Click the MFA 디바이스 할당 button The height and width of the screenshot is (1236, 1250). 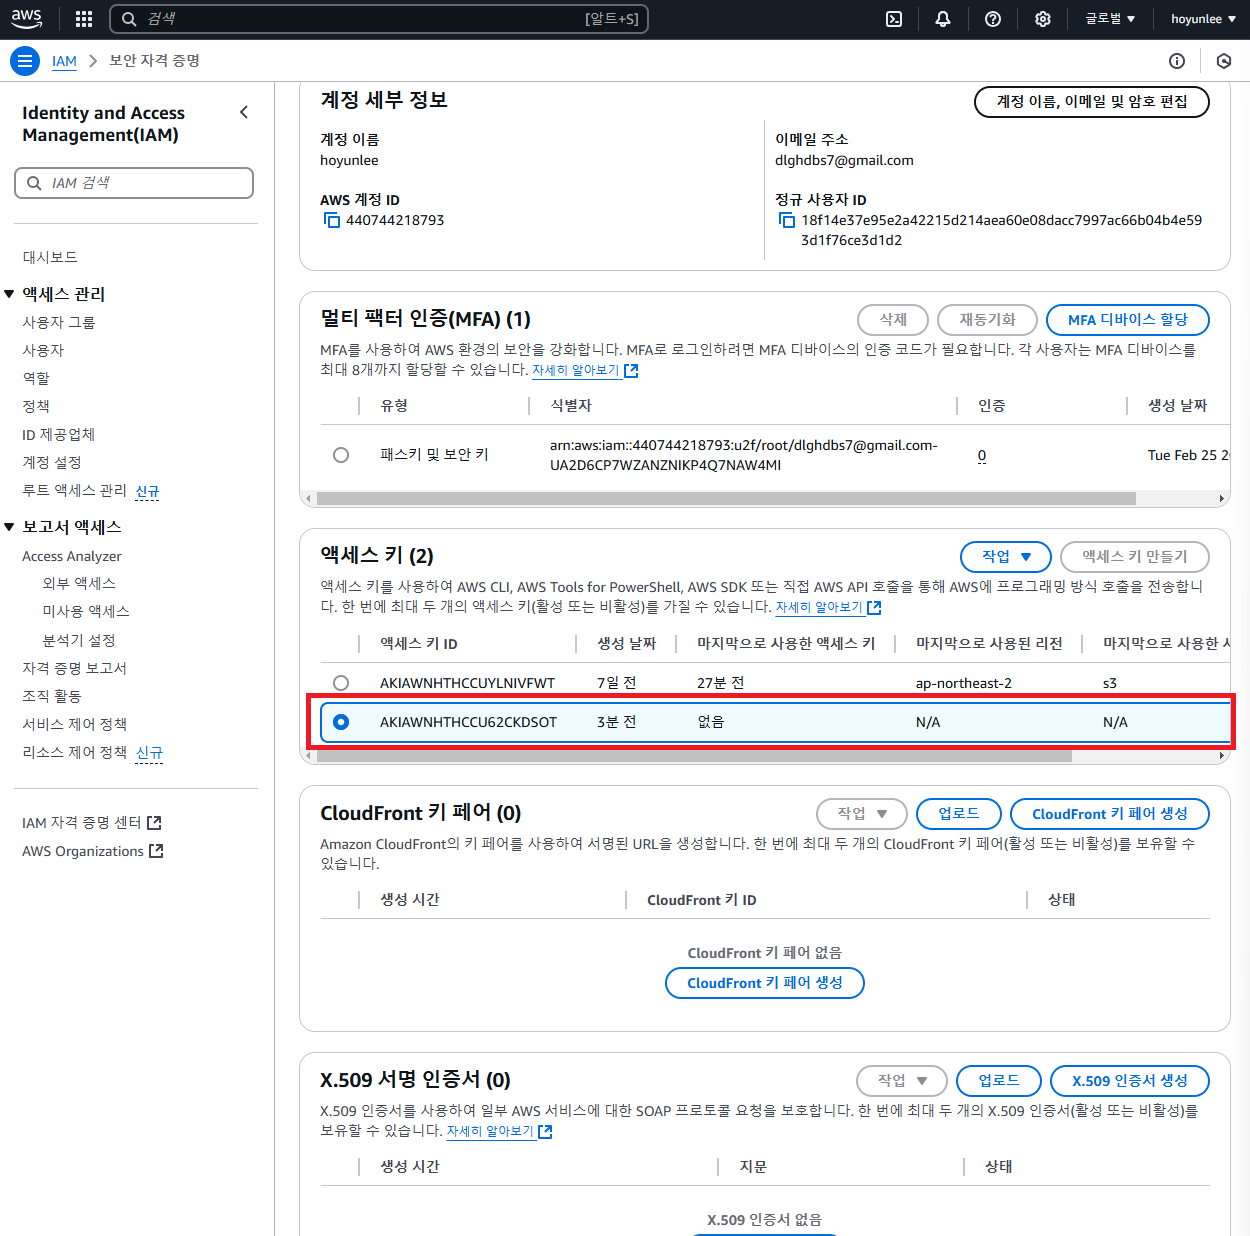1128,320
